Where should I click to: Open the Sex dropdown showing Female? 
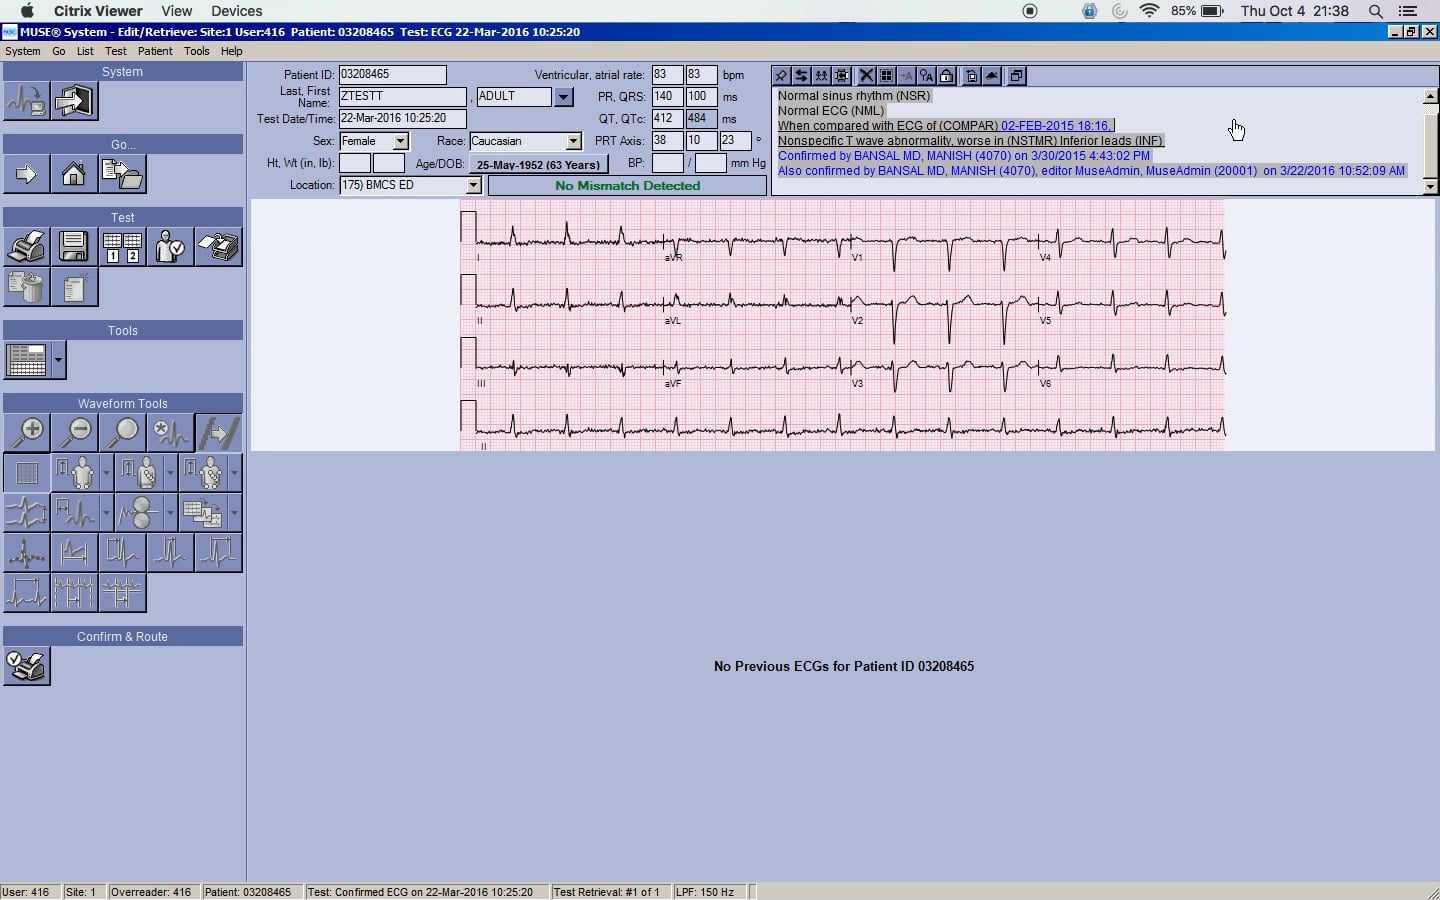(400, 142)
